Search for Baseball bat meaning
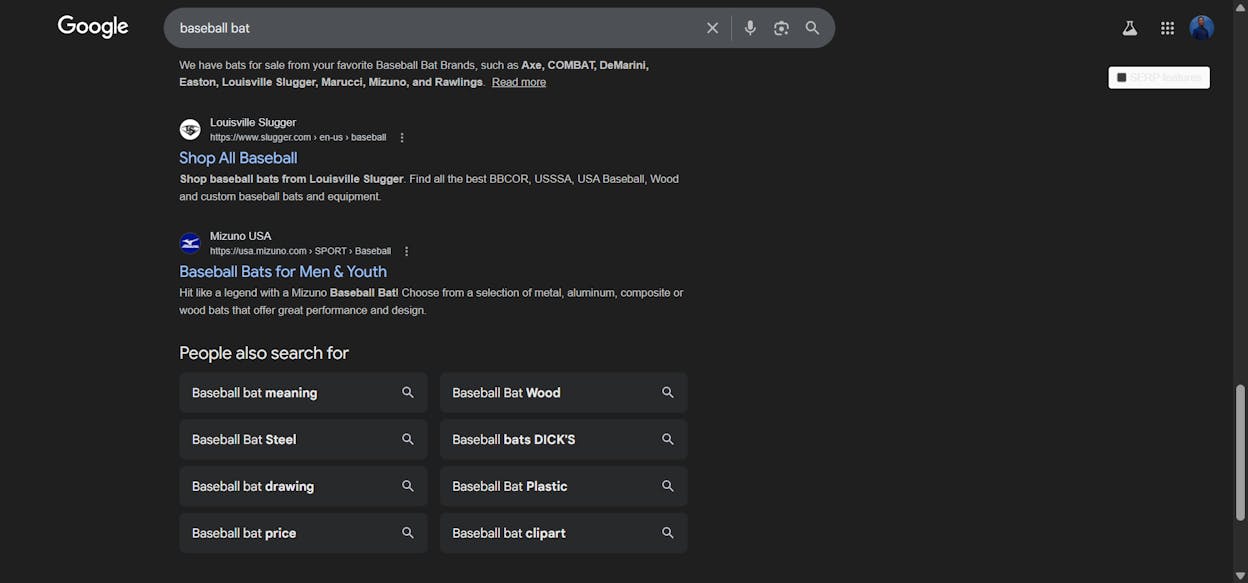The height and width of the screenshot is (583, 1248). (x=303, y=393)
